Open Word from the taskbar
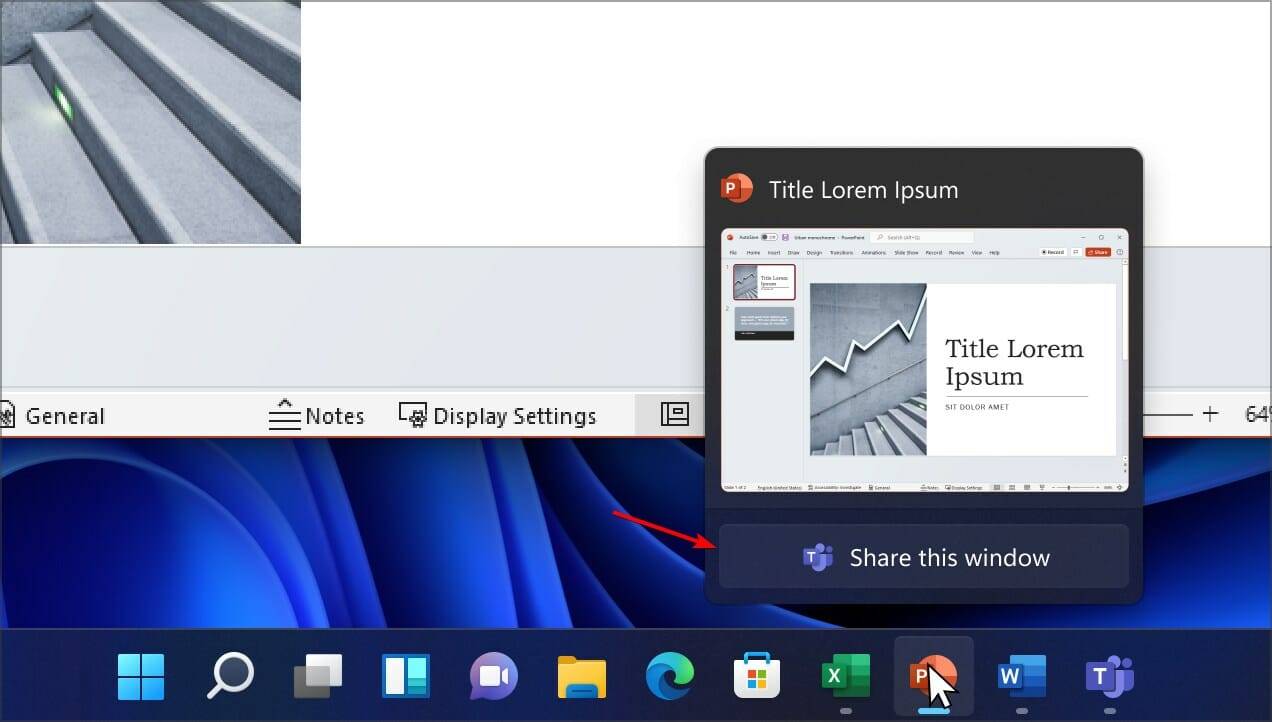This screenshot has height=722, width=1272. pyautogui.click(x=1021, y=677)
